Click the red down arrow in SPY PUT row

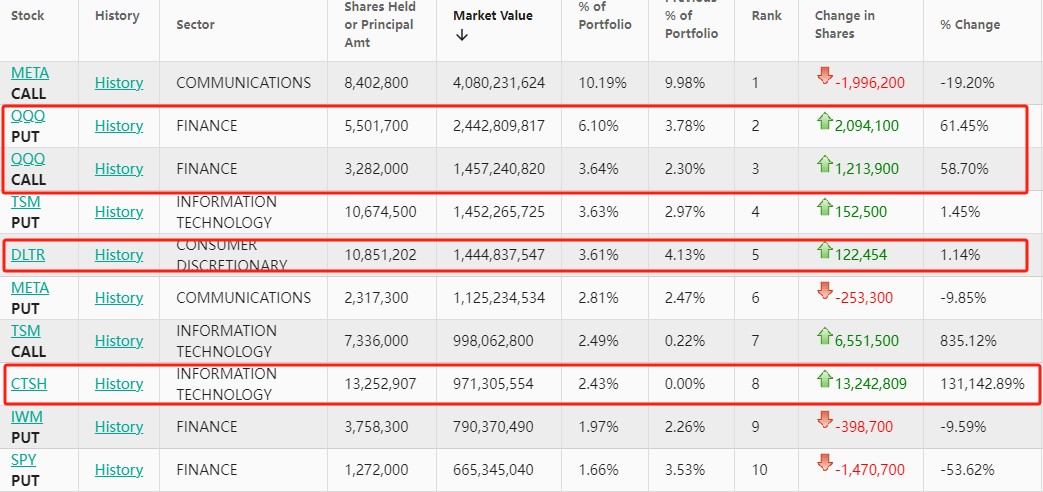[825, 463]
